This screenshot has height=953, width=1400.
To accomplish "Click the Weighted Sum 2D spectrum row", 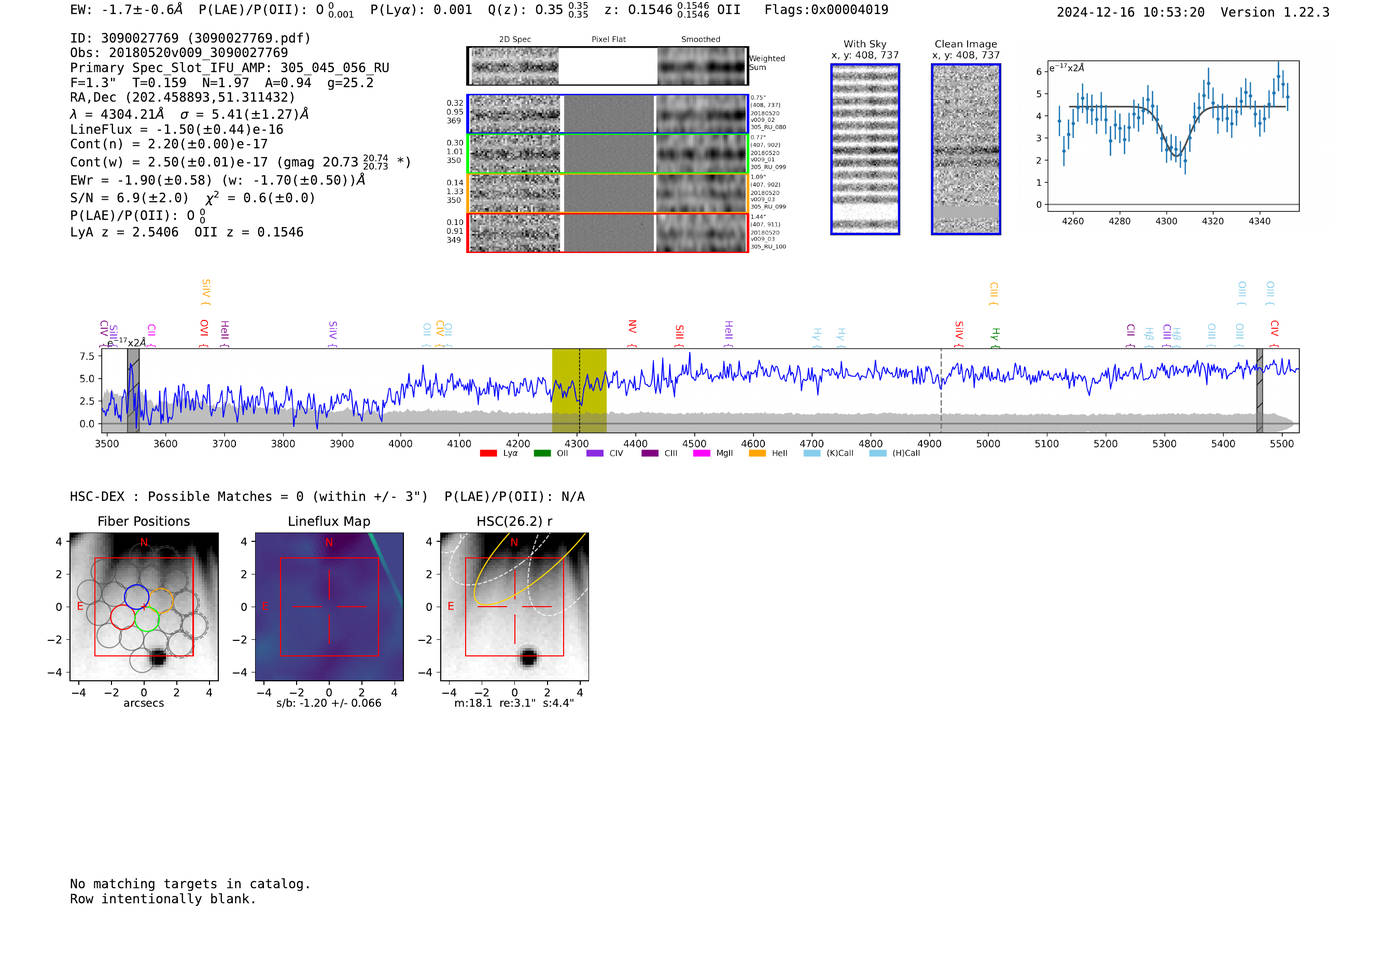I will (x=607, y=66).
